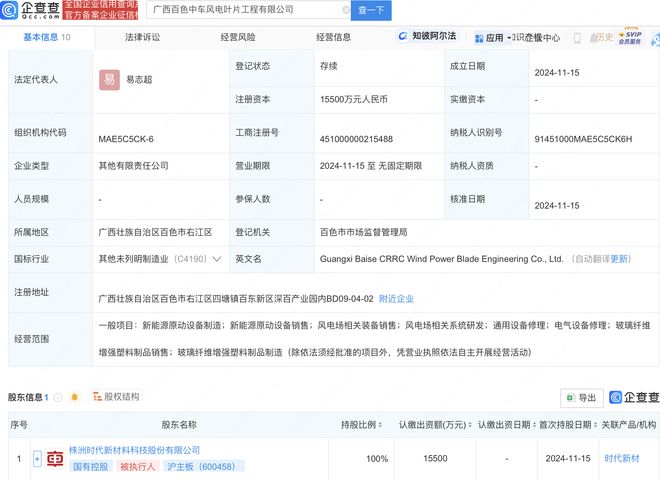
Task: Click the 国有控股 tag
Action: [90, 467]
